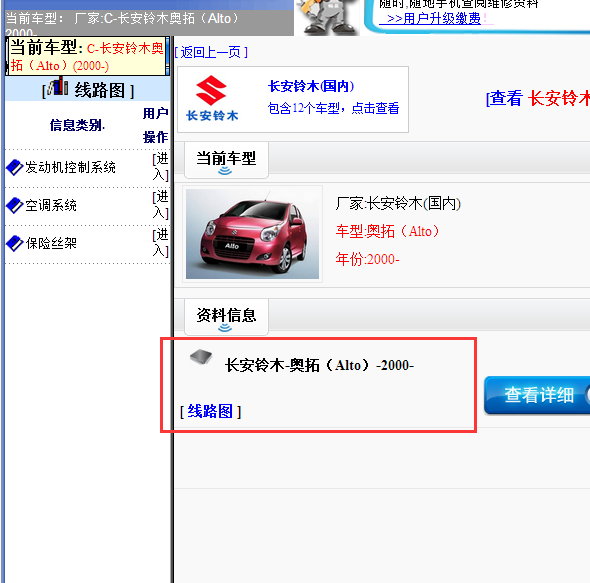Click 进入 for 空调系统
The height and width of the screenshot is (583, 590).
click(160, 204)
